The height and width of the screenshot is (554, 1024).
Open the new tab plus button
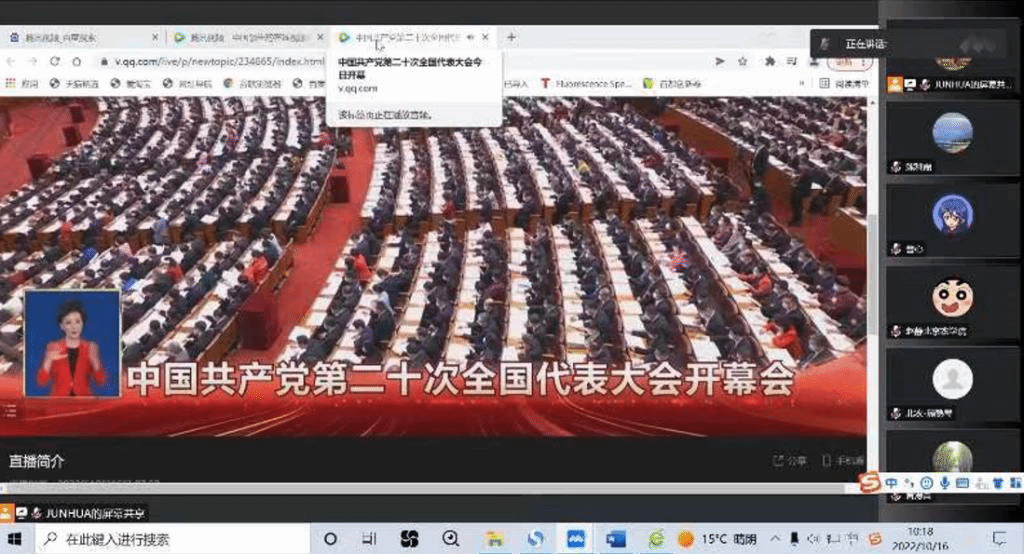tap(511, 37)
